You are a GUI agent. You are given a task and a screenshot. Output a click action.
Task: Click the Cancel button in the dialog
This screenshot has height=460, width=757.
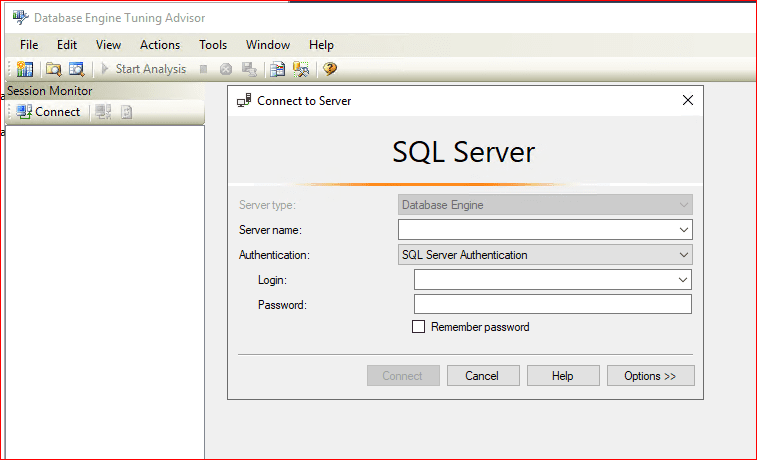coord(482,376)
